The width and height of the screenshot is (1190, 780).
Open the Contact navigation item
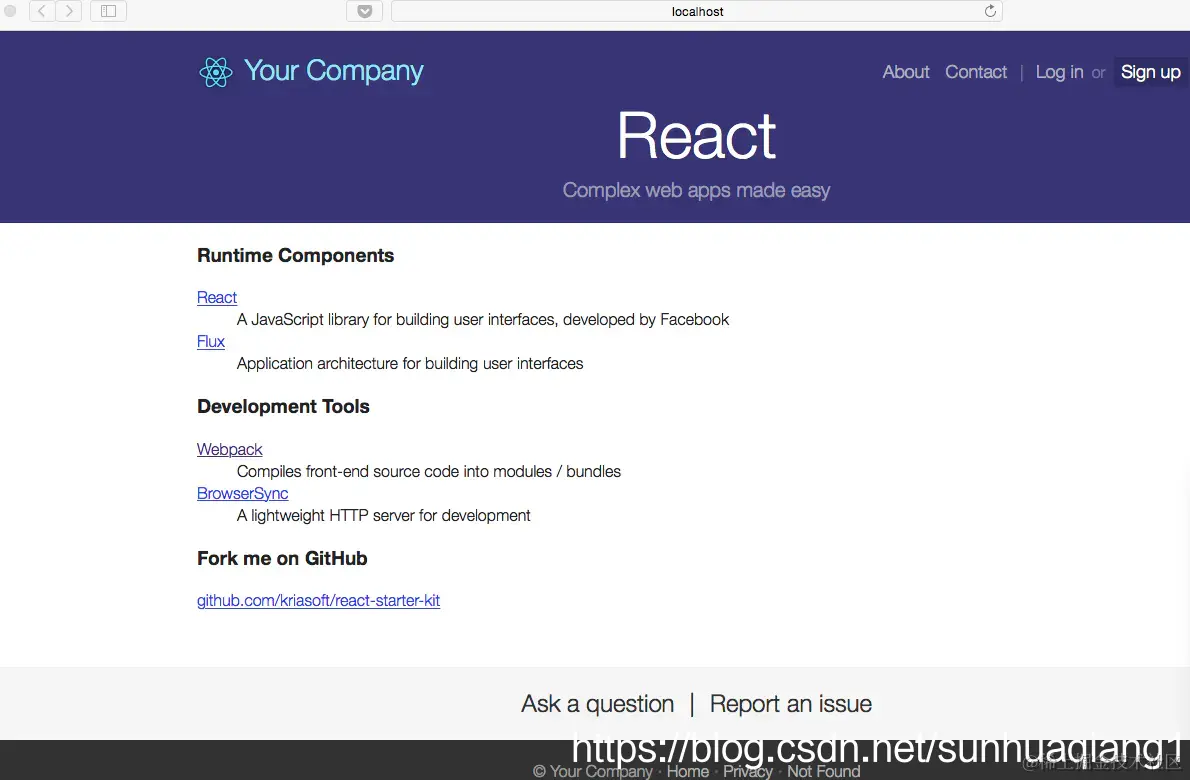tap(976, 72)
